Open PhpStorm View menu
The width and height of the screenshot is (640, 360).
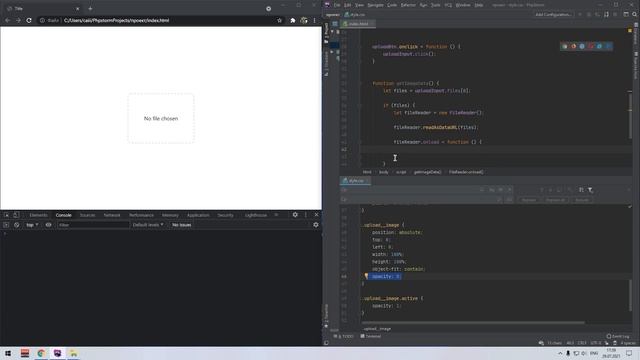[x=359, y=5]
